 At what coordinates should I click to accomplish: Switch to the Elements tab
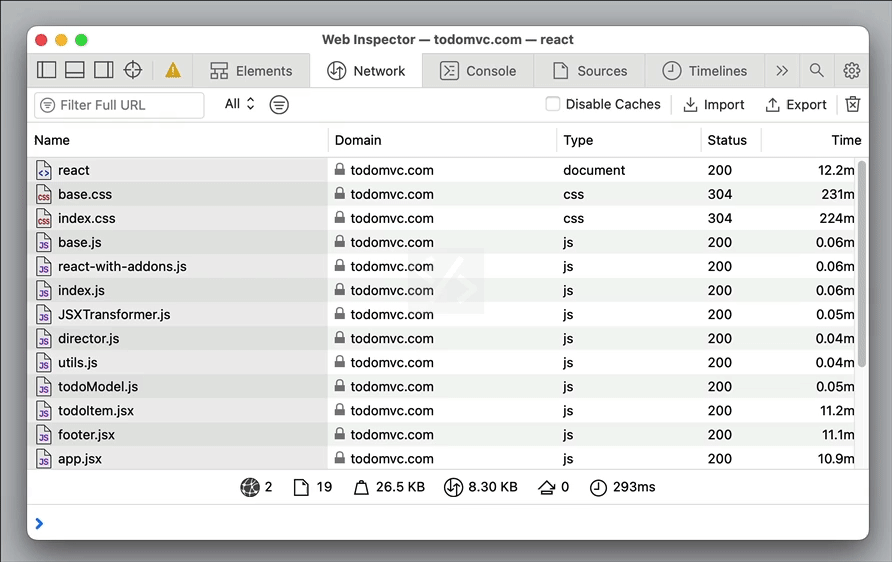point(251,71)
